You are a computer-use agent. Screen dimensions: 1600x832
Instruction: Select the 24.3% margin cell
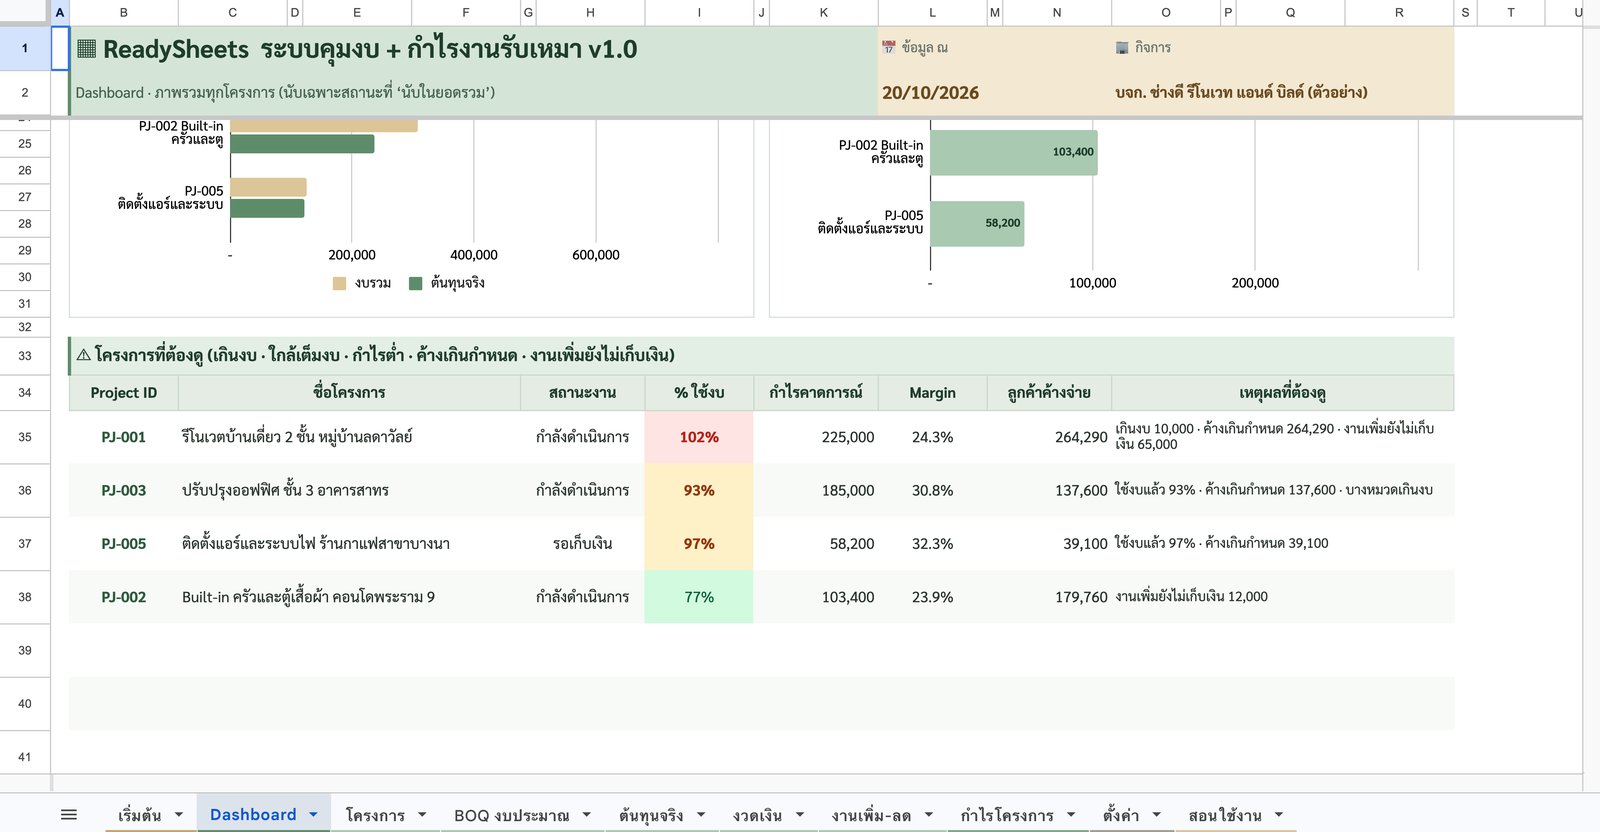pyautogui.click(x=932, y=437)
